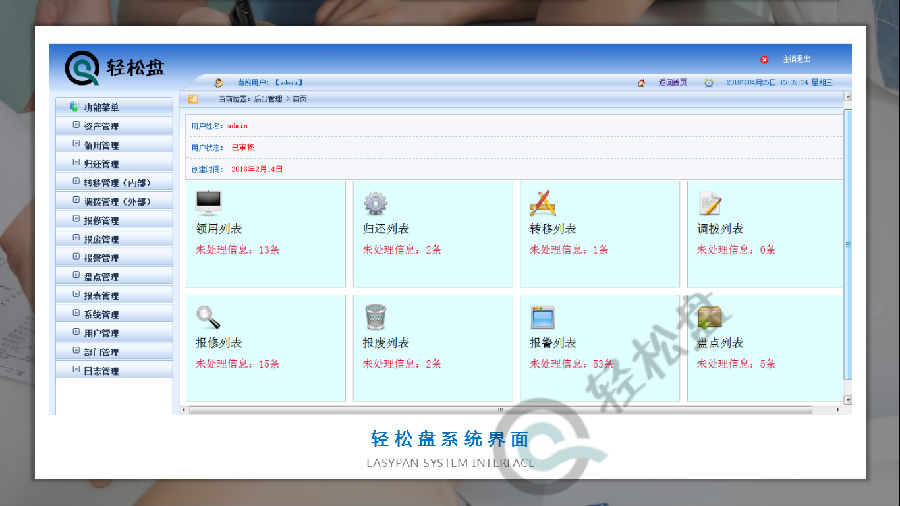900x506 pixels.
Task: Open the 报警列表 window icon
Action: [x=542, y=317]
